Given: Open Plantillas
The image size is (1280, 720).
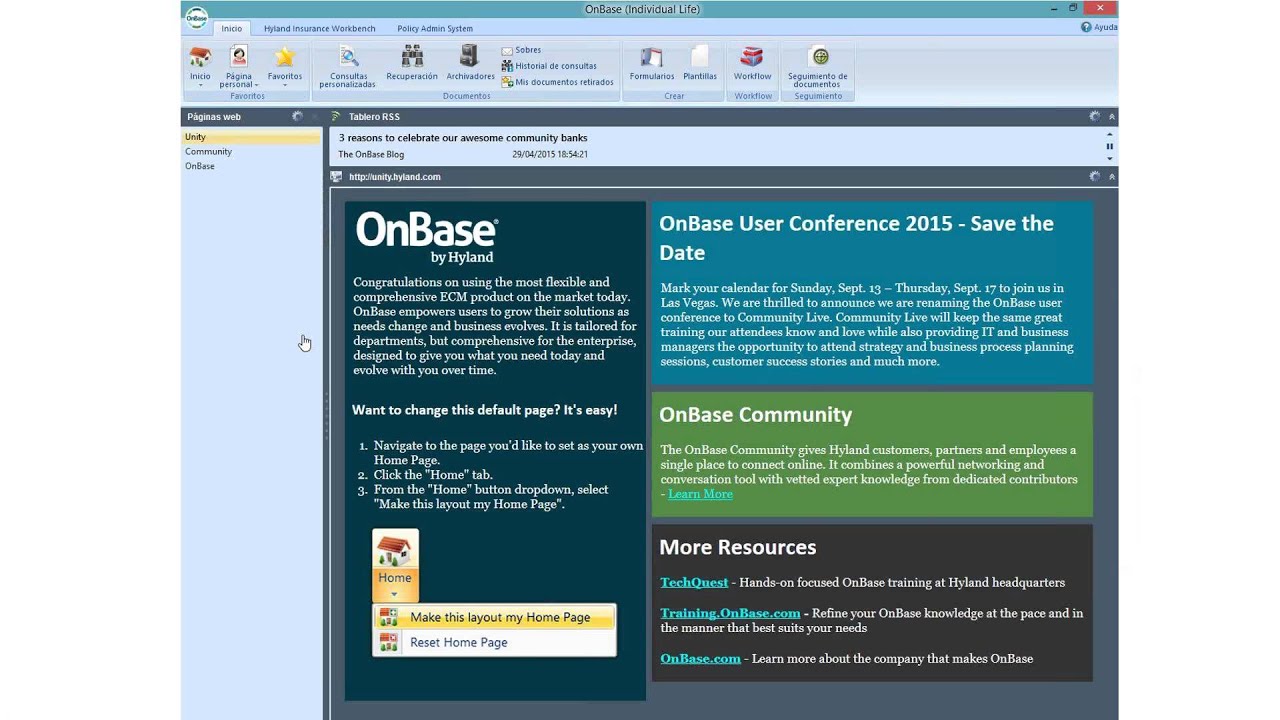Looking at the screenshot, I should [700, 63].
